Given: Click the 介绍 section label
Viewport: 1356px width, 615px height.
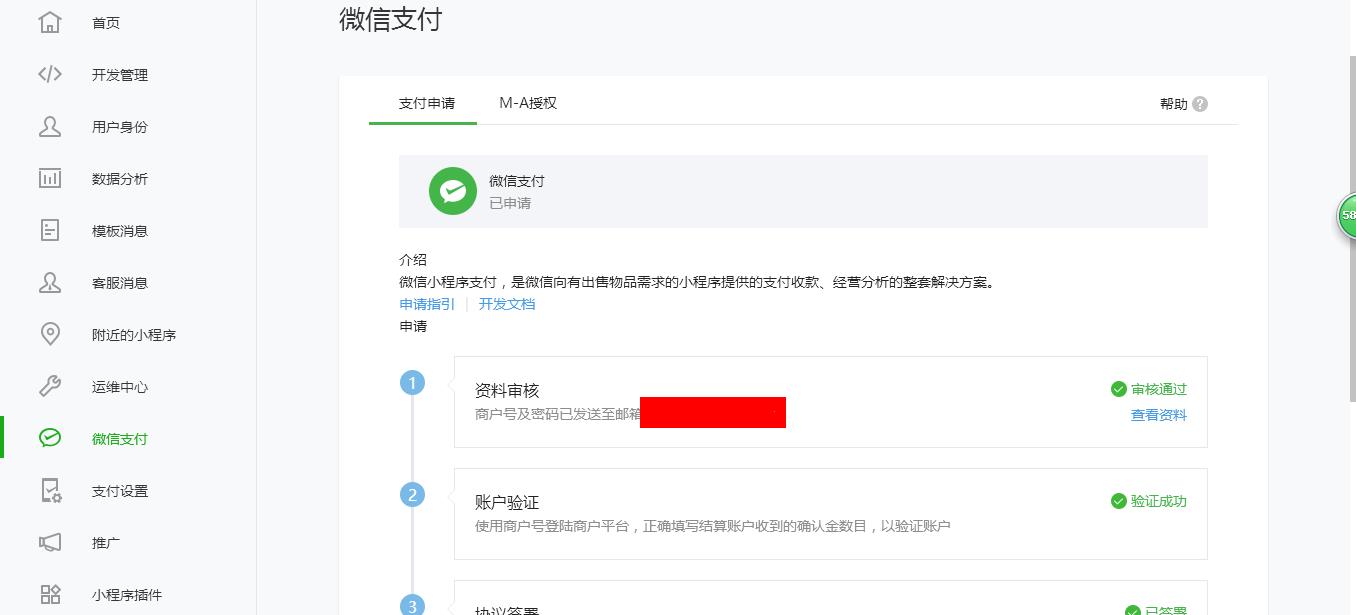Looking at the screenshot, I should pyautogui.click(x=413, y=260).
